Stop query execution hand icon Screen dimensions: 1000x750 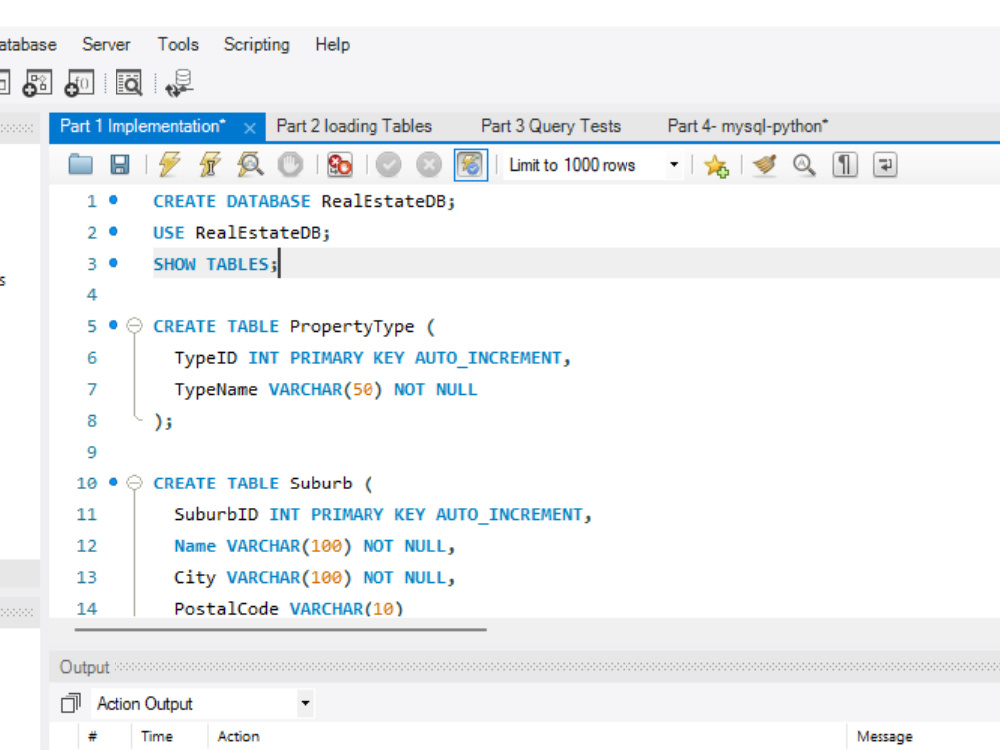(x=290, y=165)
